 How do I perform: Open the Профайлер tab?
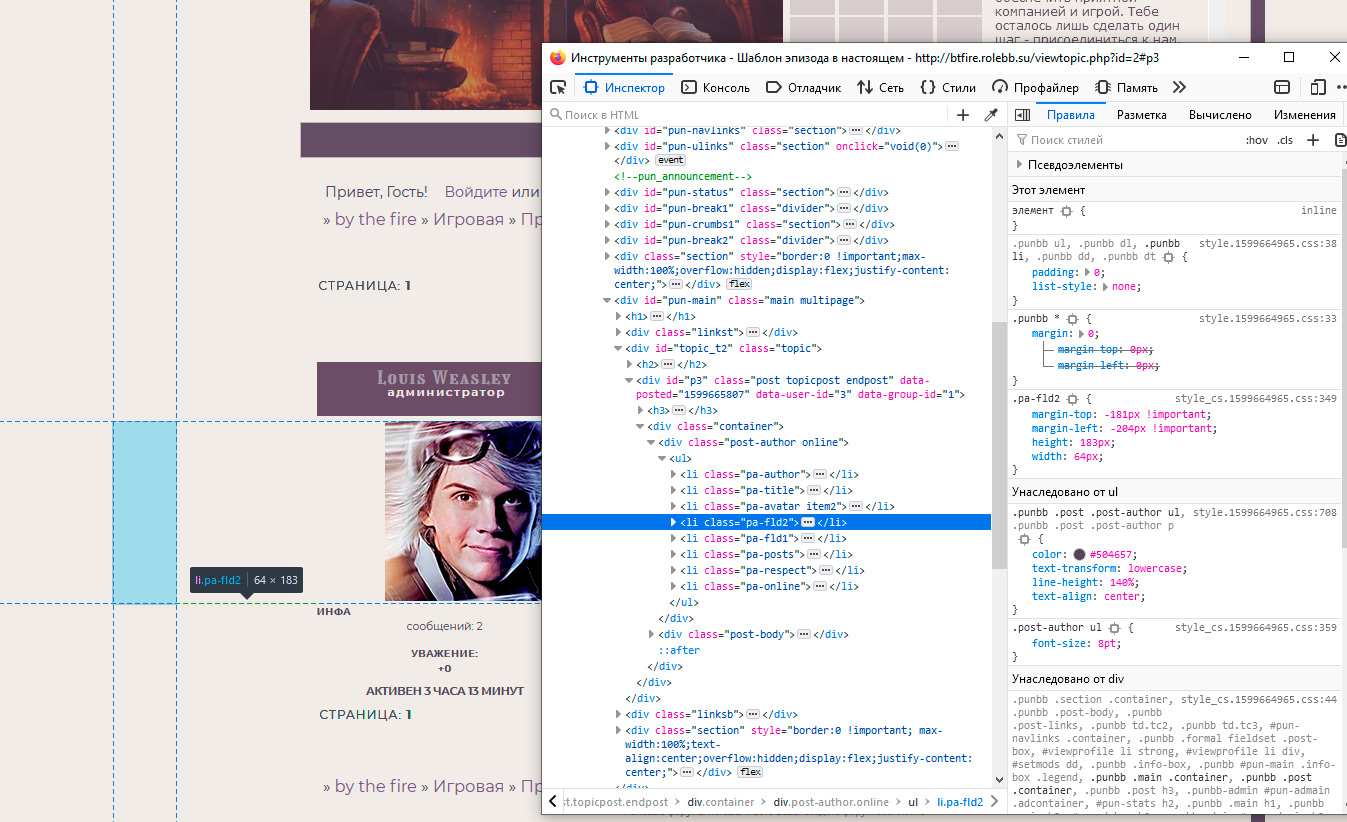tap(1036, 87)
